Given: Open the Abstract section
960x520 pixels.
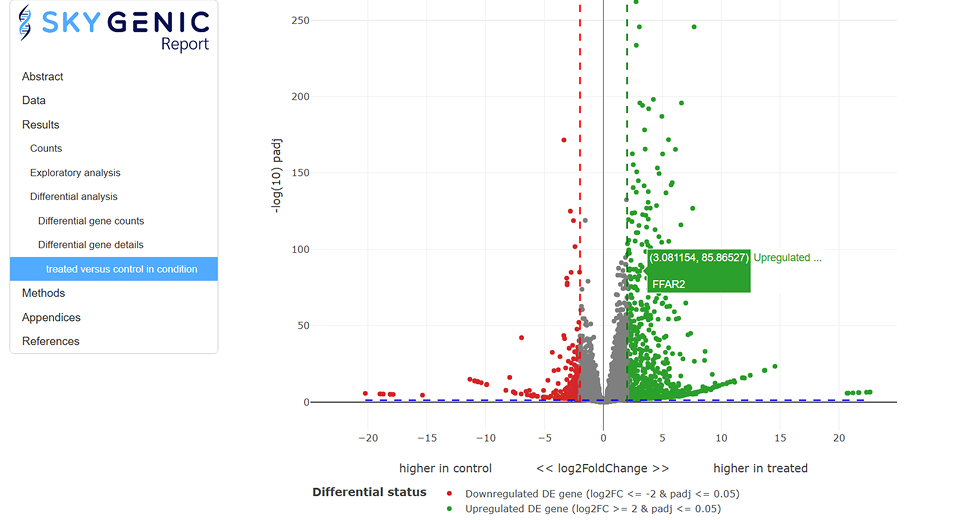Looking at the screenshot, I should tap(43, 77).
